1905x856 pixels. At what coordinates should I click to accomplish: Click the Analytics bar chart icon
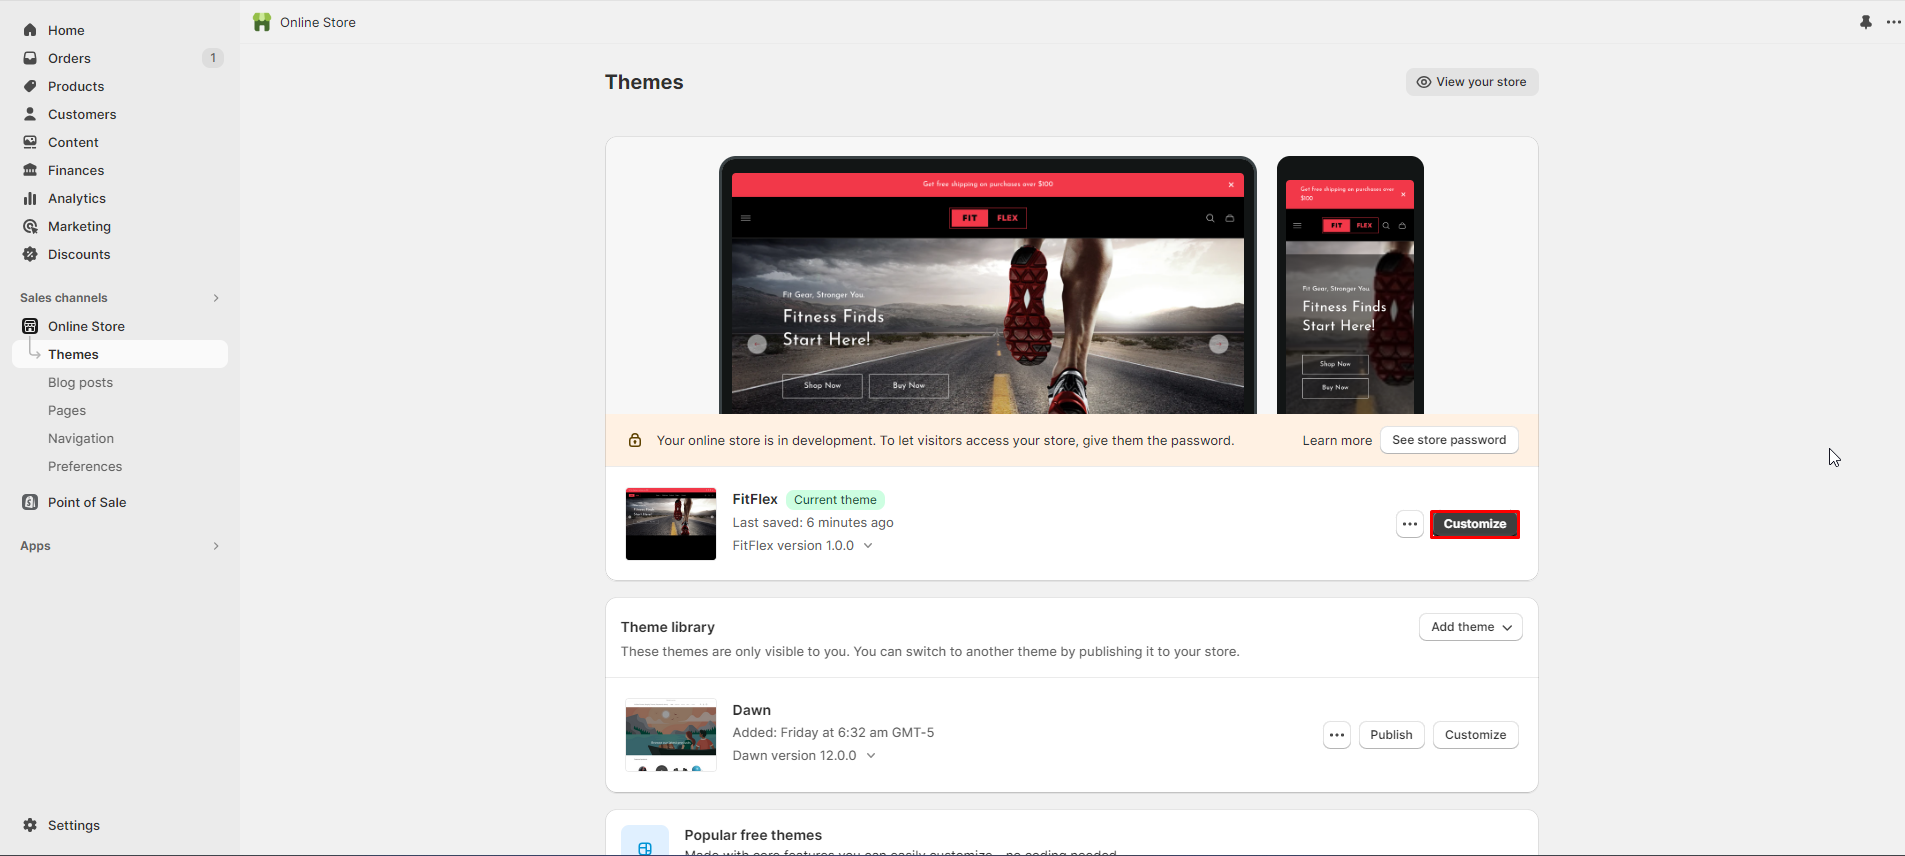tap(30, 198)
